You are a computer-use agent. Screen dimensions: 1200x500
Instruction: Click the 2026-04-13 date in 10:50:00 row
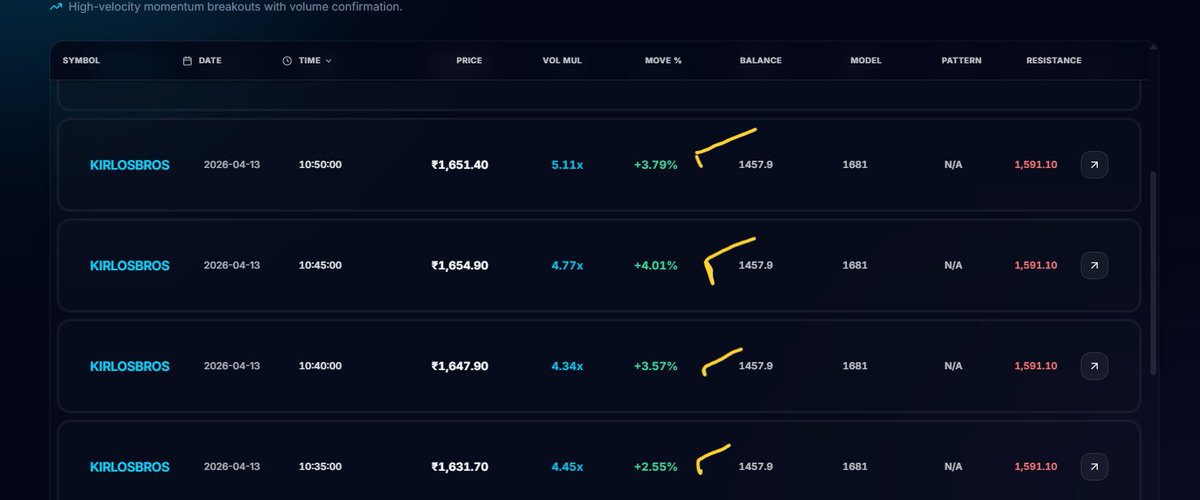click(232, 165)
